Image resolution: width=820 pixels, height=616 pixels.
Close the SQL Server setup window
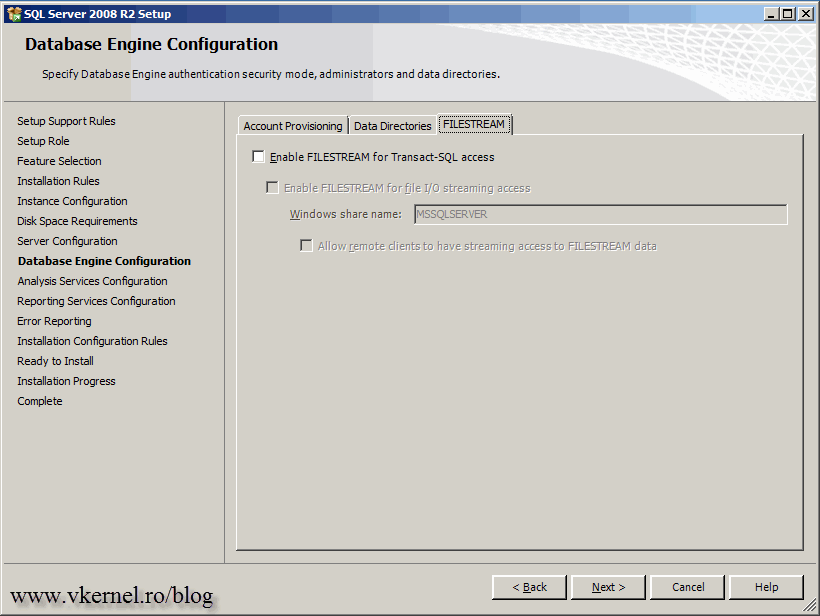[806, 14]
